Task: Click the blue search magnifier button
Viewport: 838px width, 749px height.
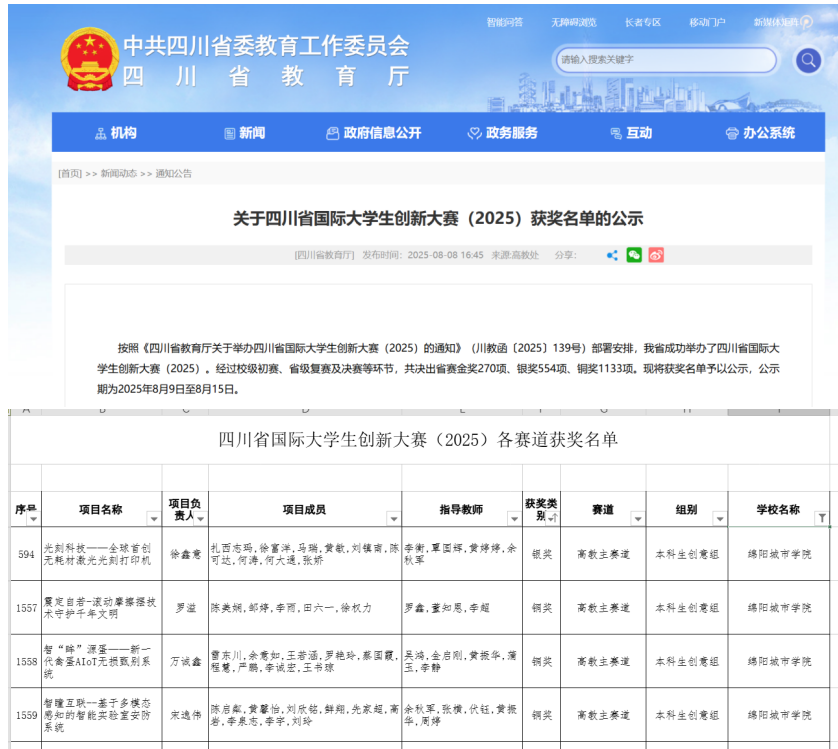Action: [x=808, y=60]
